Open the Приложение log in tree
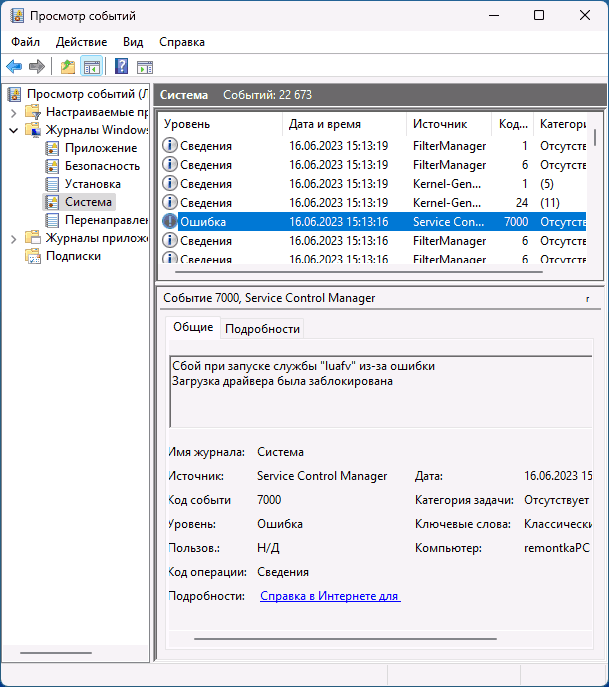 coord(101,148)
